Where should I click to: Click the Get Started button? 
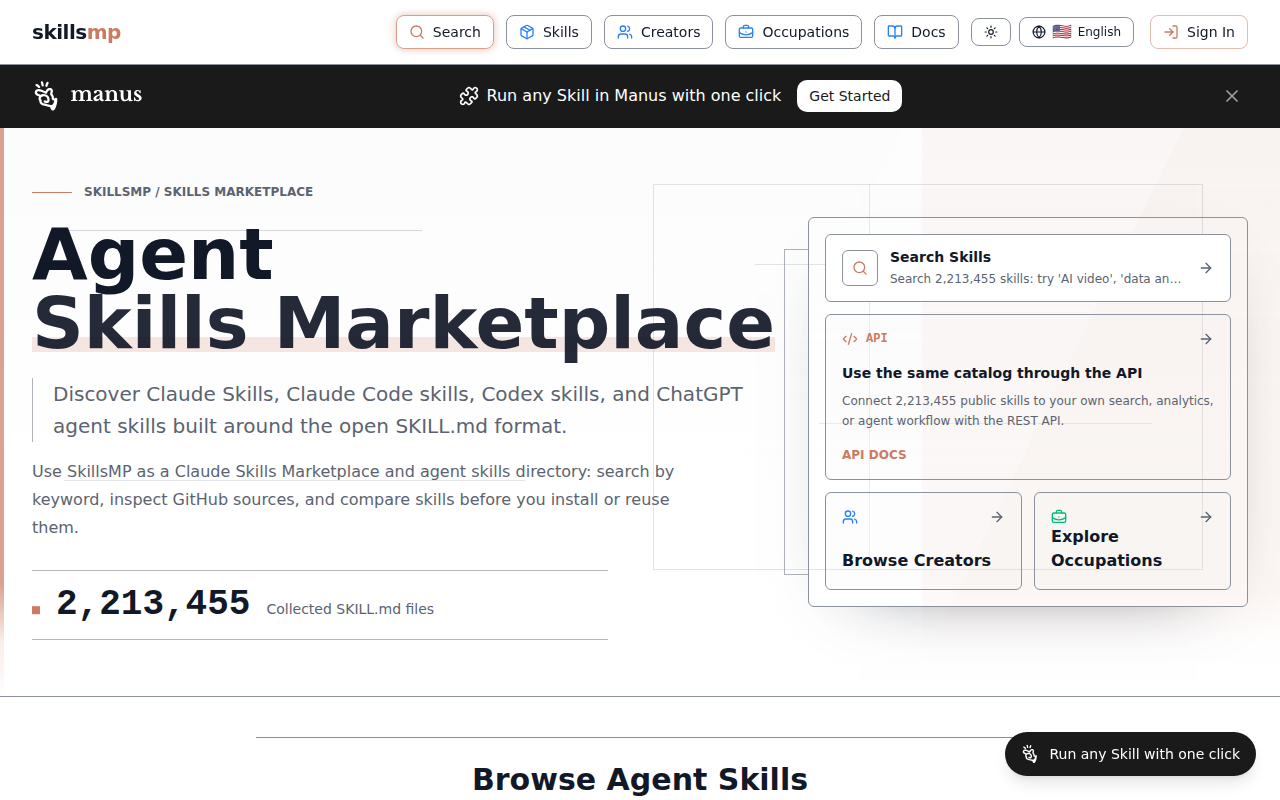(x=849, y=96)
